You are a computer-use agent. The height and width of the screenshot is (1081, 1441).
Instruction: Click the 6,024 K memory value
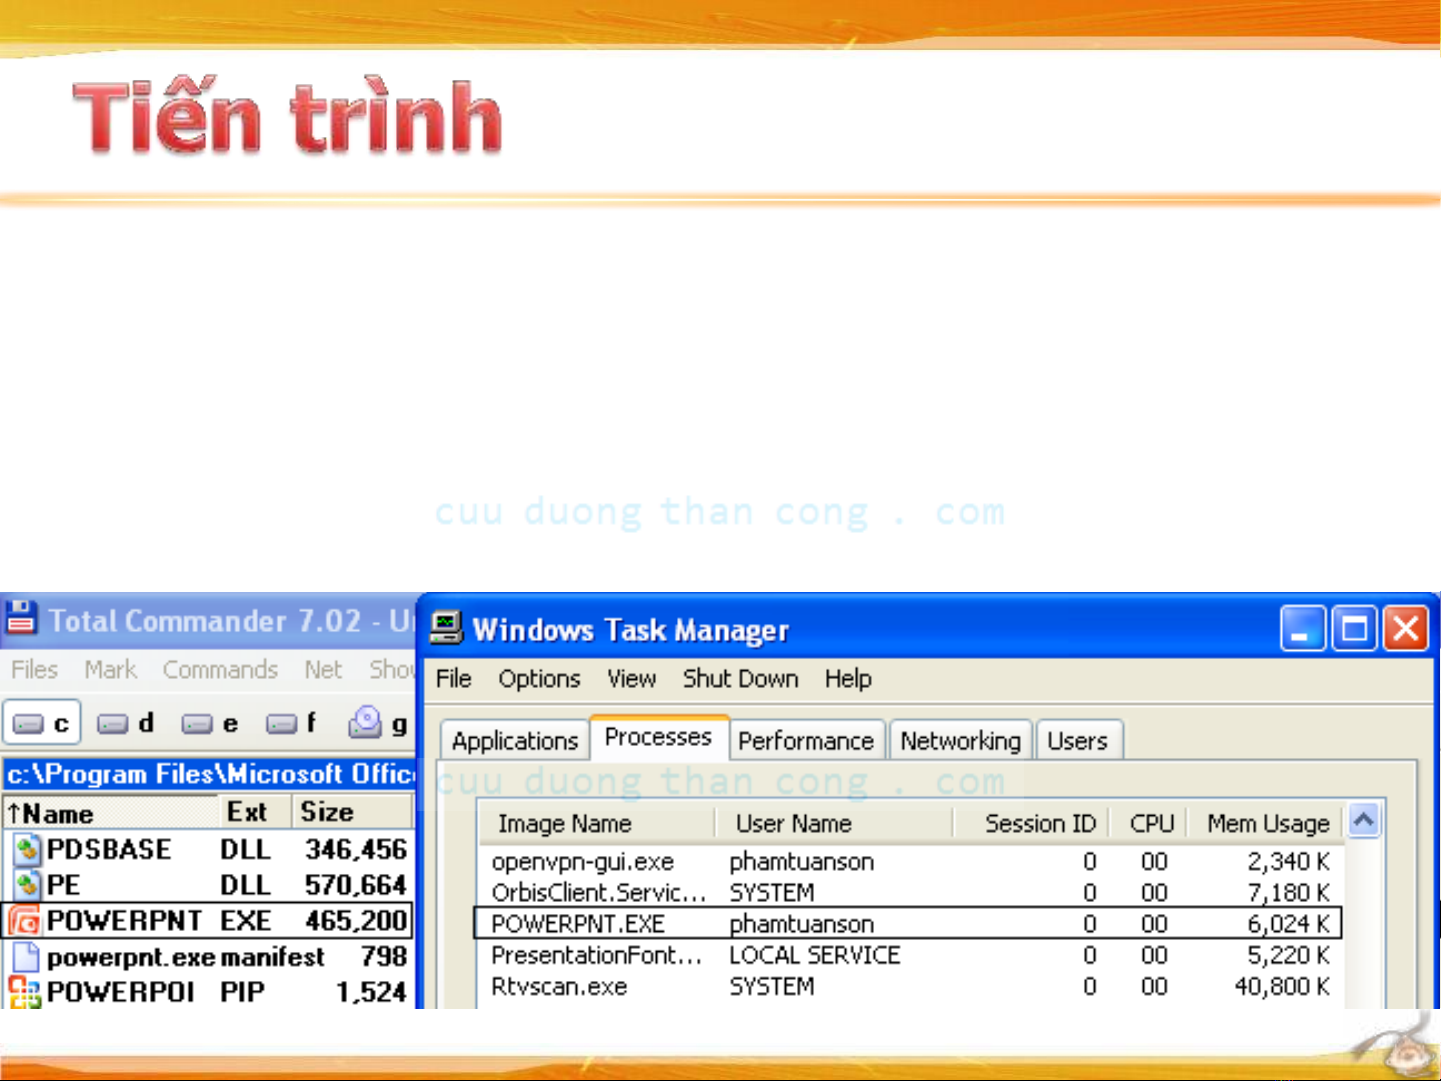coord(1288,924)
